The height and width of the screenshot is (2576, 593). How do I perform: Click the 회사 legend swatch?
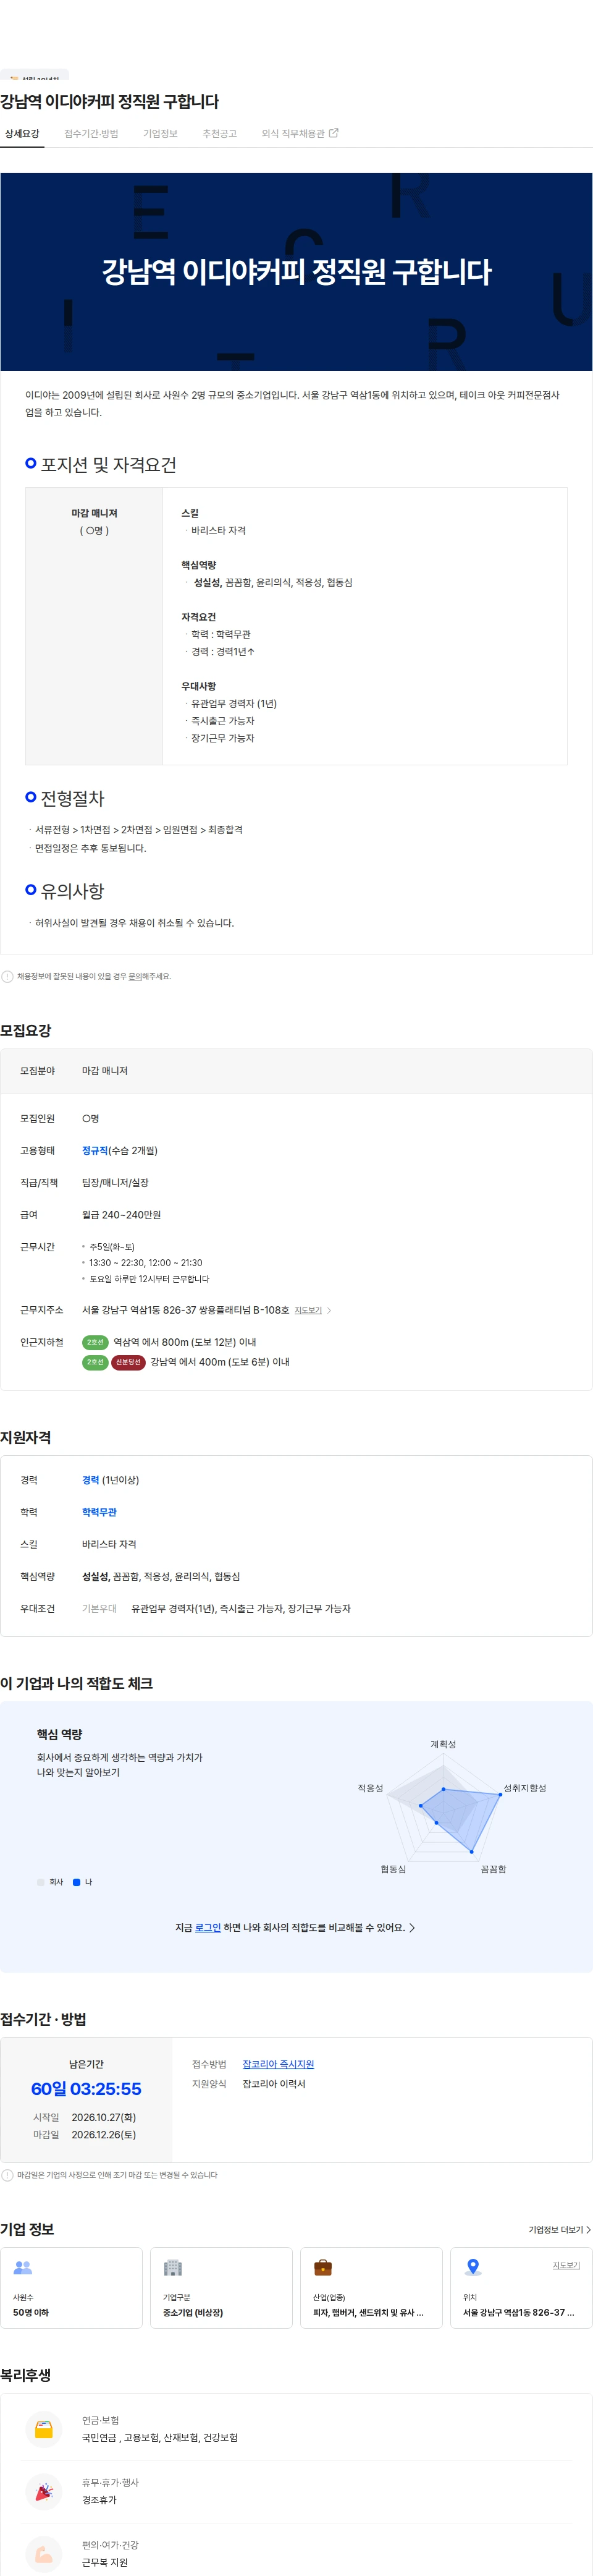tap(41, 1882)
